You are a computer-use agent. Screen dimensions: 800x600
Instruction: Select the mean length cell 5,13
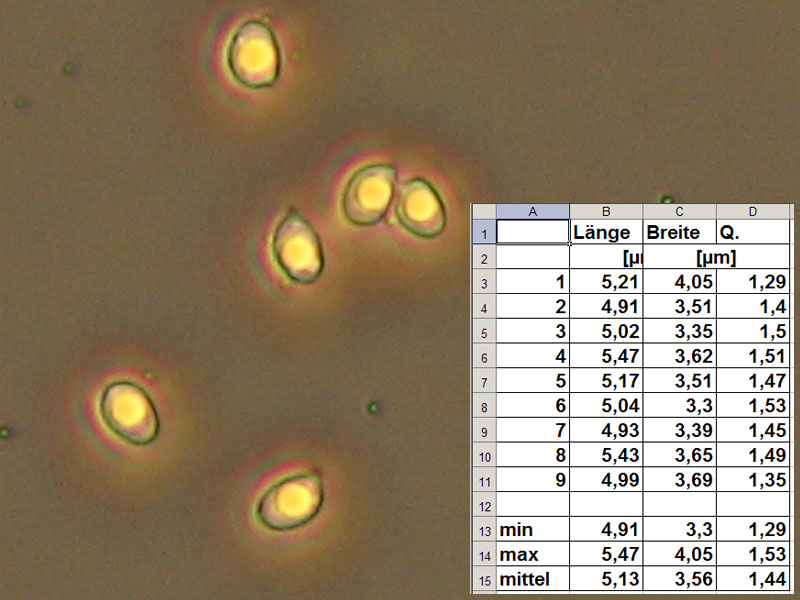(606, 579)
